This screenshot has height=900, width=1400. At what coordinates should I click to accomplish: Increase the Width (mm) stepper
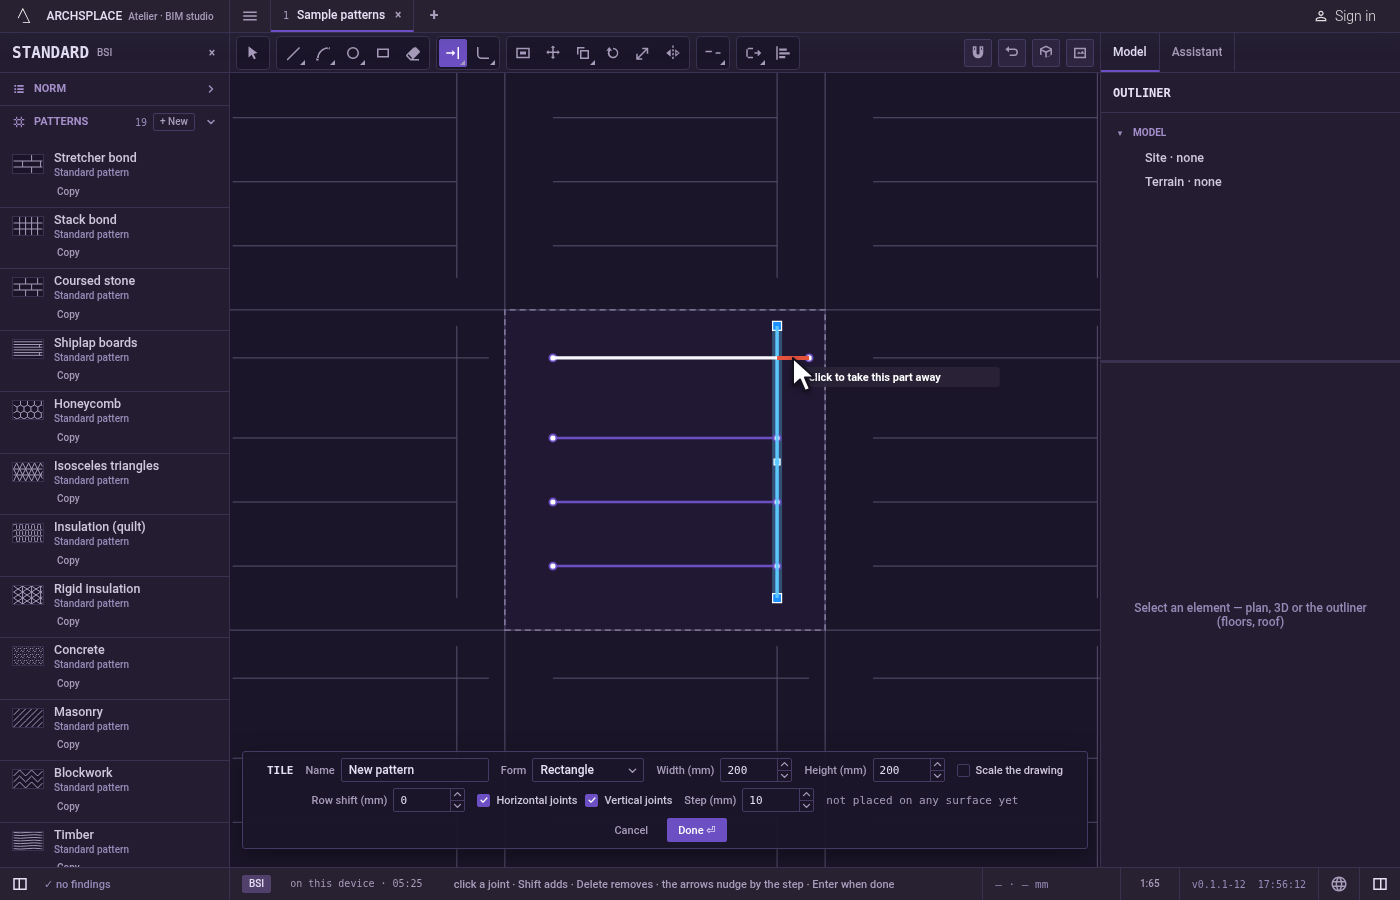[x=784, y=765]
